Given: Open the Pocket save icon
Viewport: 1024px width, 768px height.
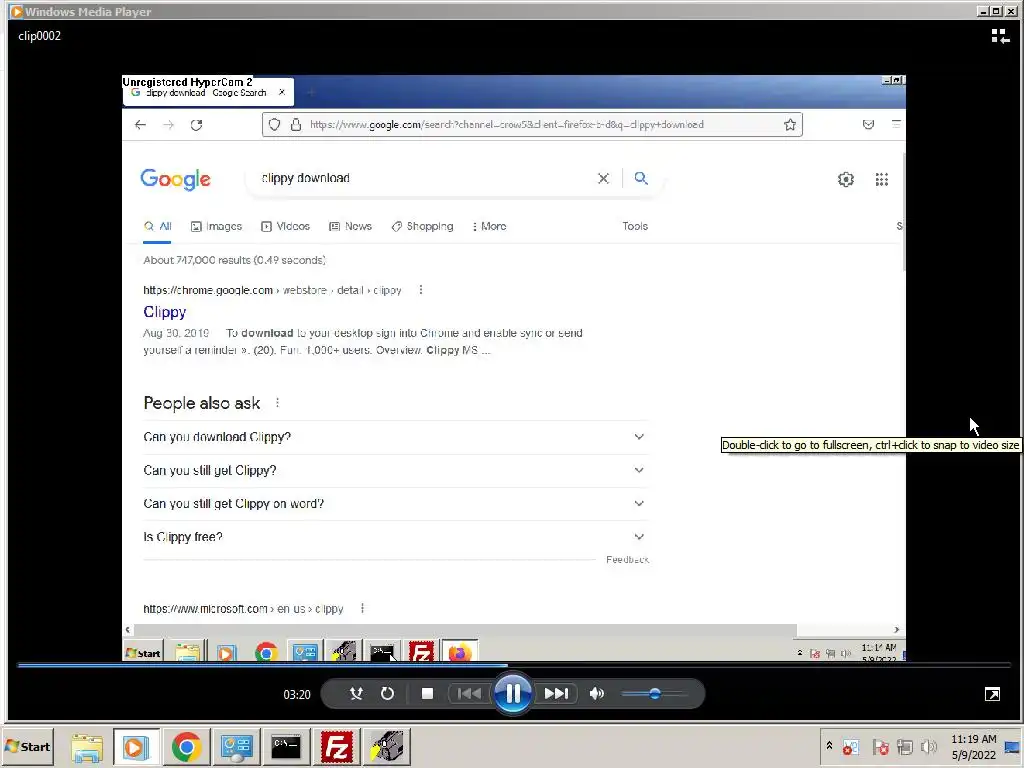Looking at the screenshot, I should 869,125.
